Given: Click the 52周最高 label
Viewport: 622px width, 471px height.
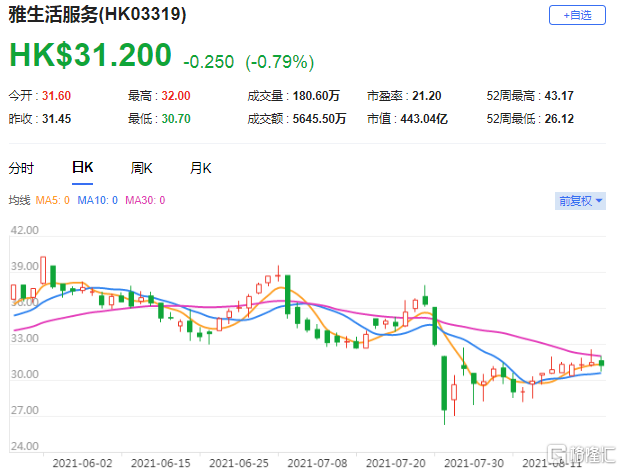Looking at the screenshot, I should tap(511, 96).
